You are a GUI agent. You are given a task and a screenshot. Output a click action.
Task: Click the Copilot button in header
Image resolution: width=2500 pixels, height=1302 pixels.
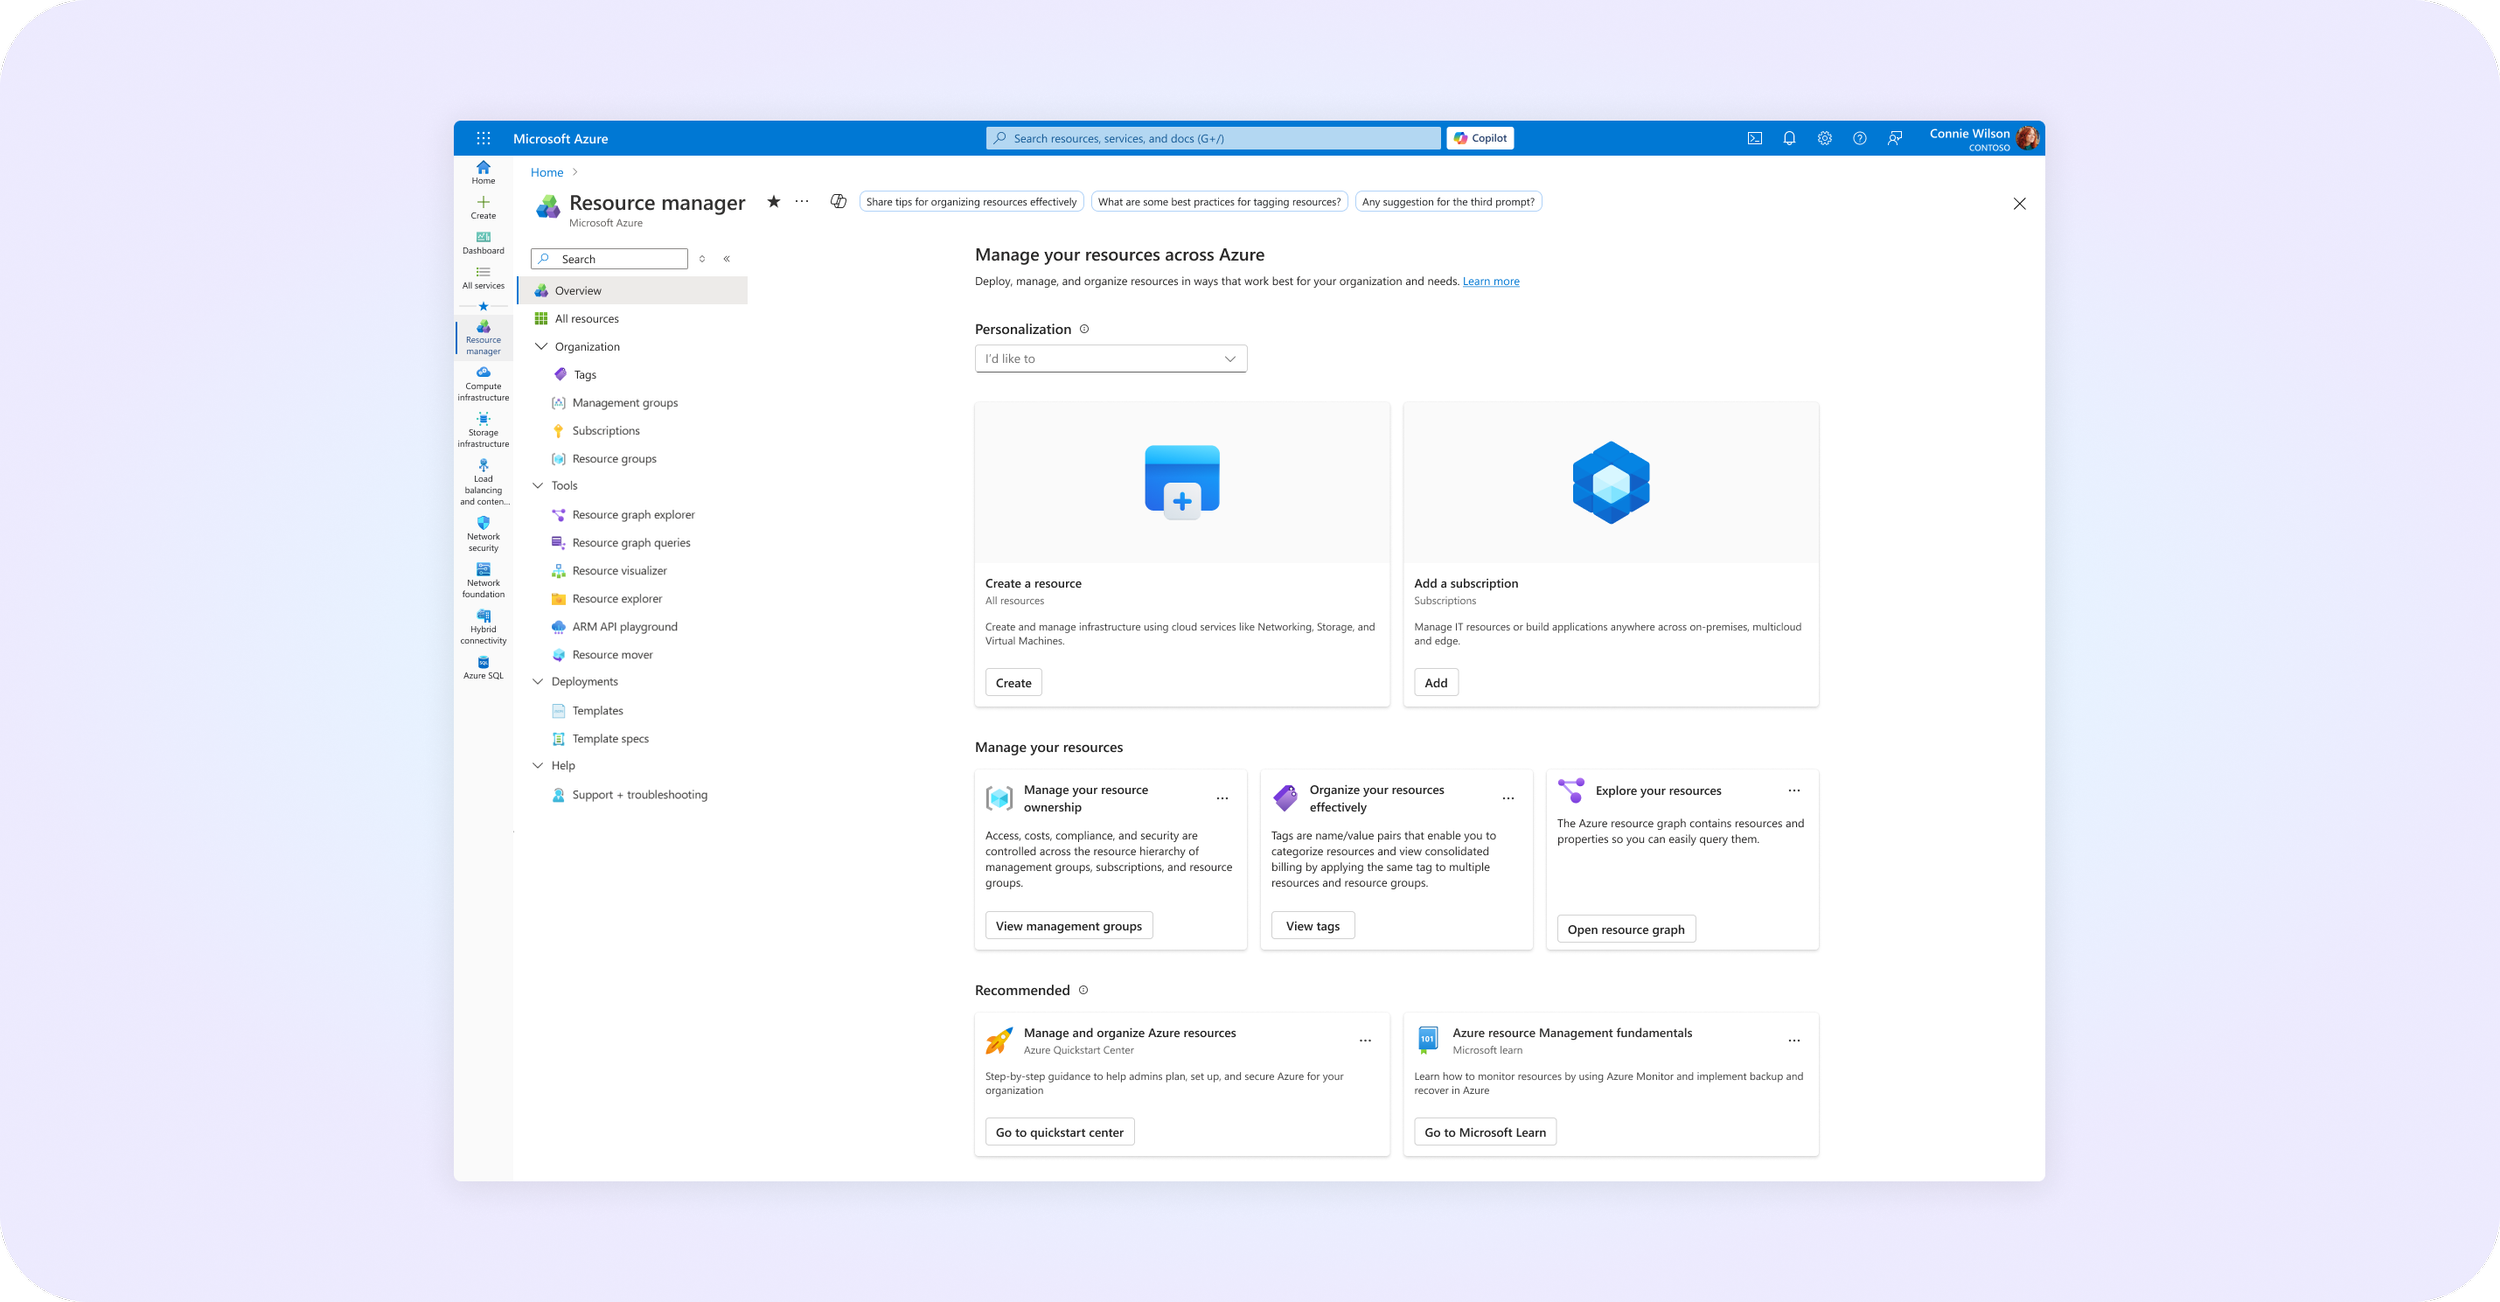[1480, 138]
